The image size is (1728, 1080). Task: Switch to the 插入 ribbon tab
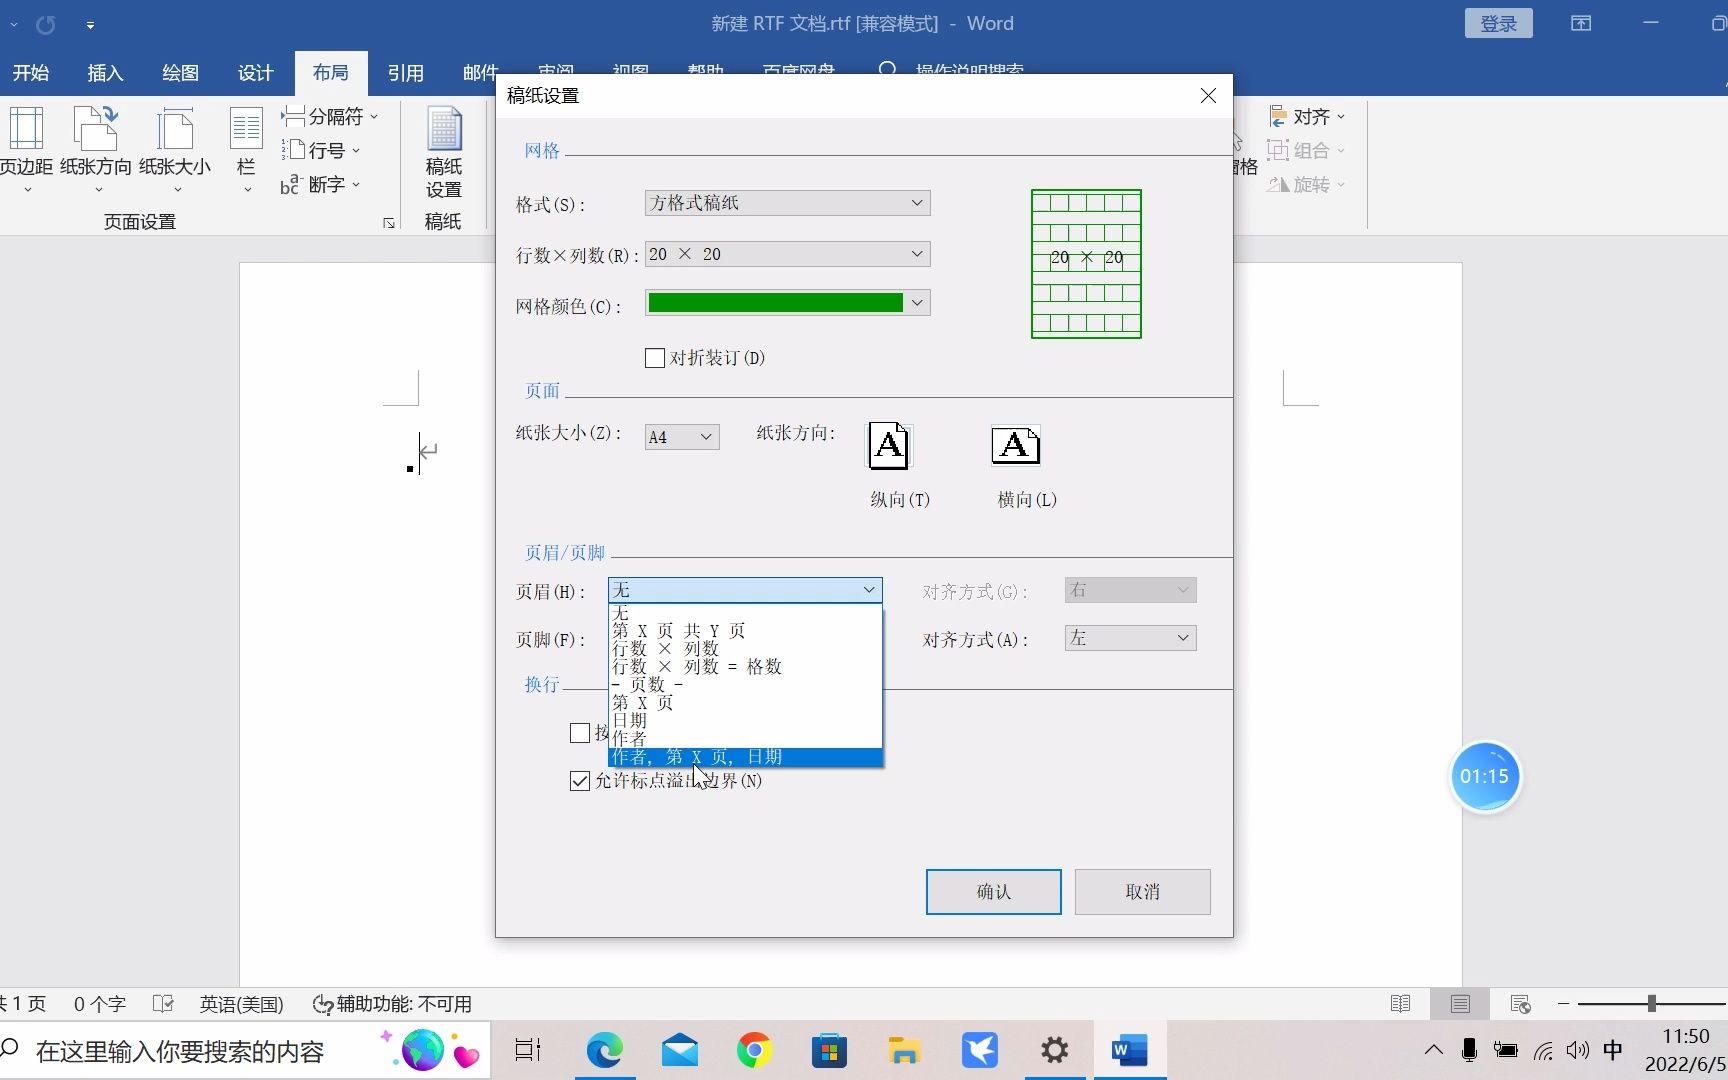point(105,72)
